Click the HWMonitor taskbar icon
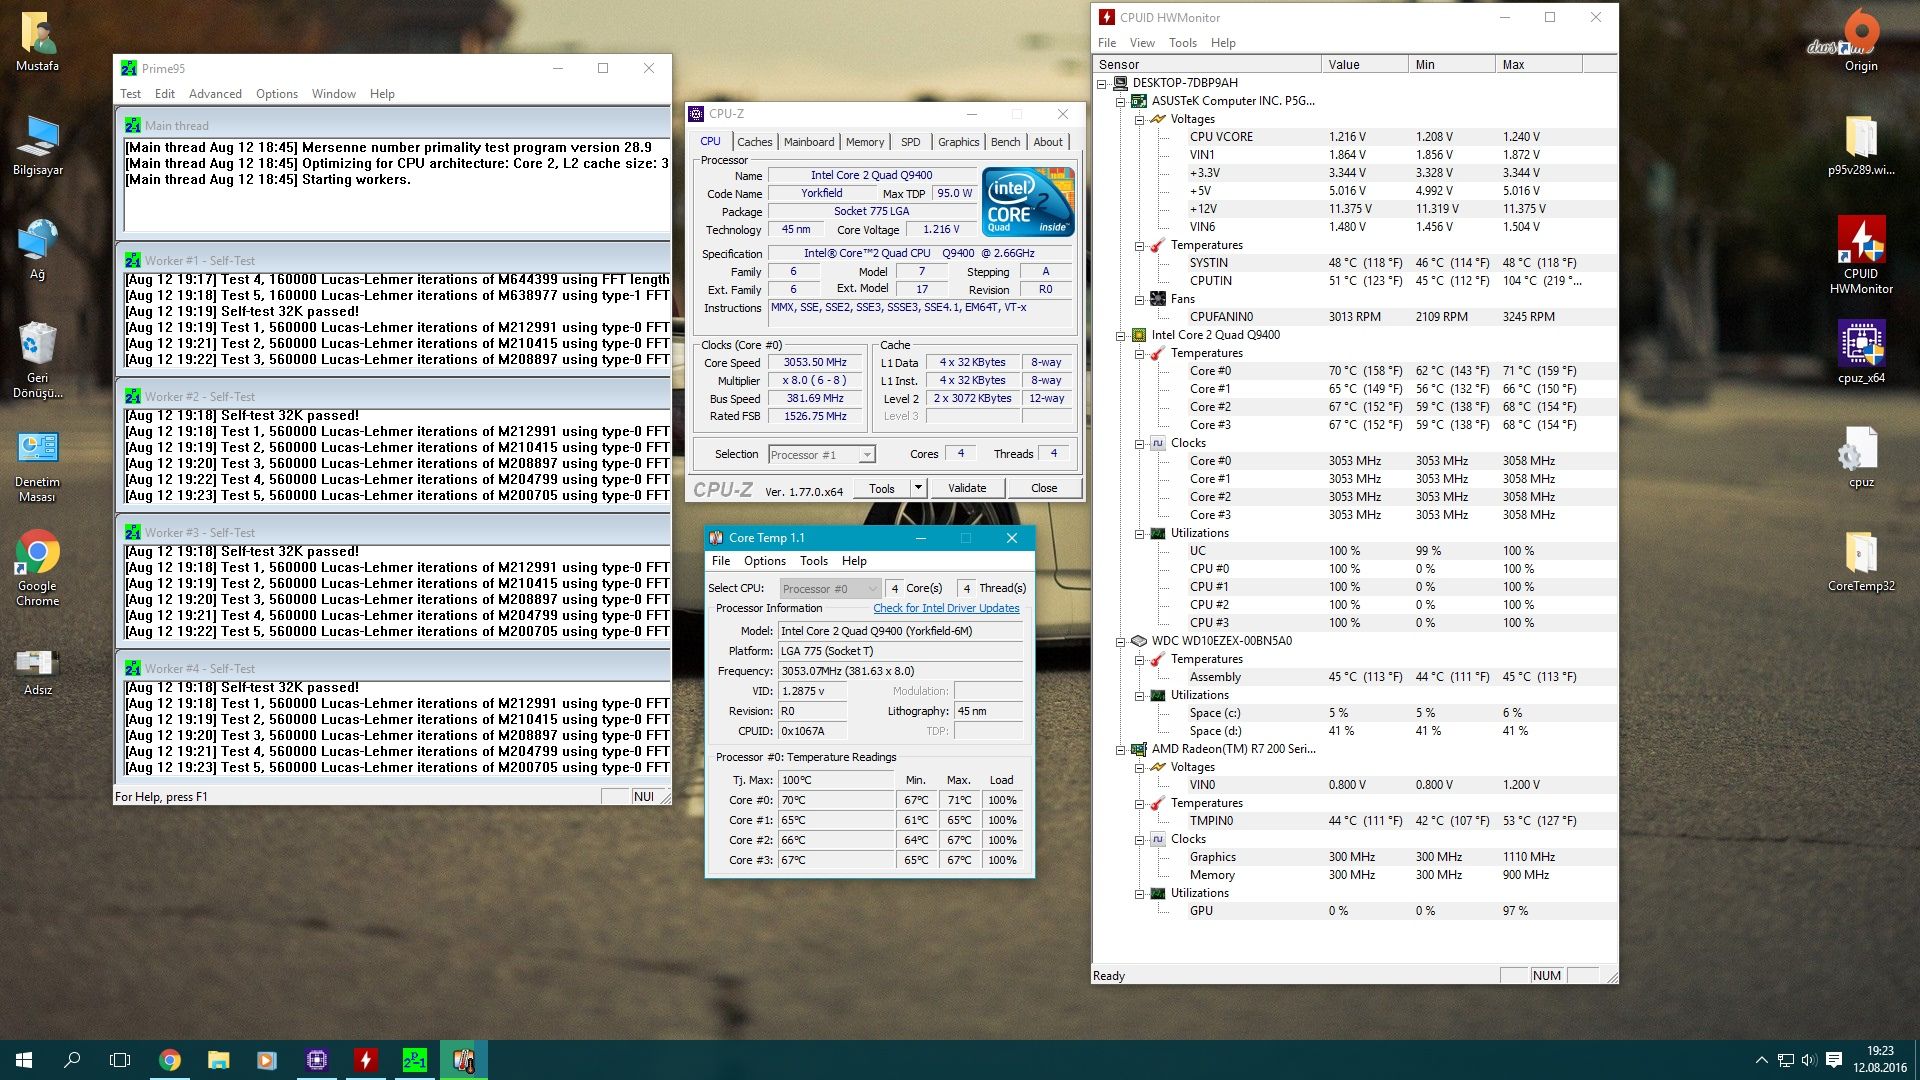1920x1080 pixels. click(366, 1060)
